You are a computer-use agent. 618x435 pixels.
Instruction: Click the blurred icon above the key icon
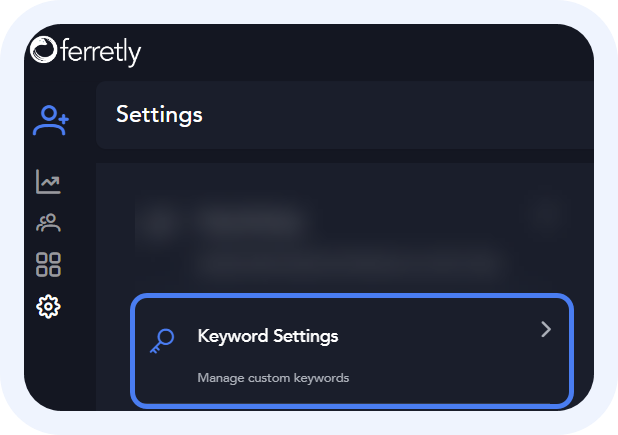tap(155, 221)
